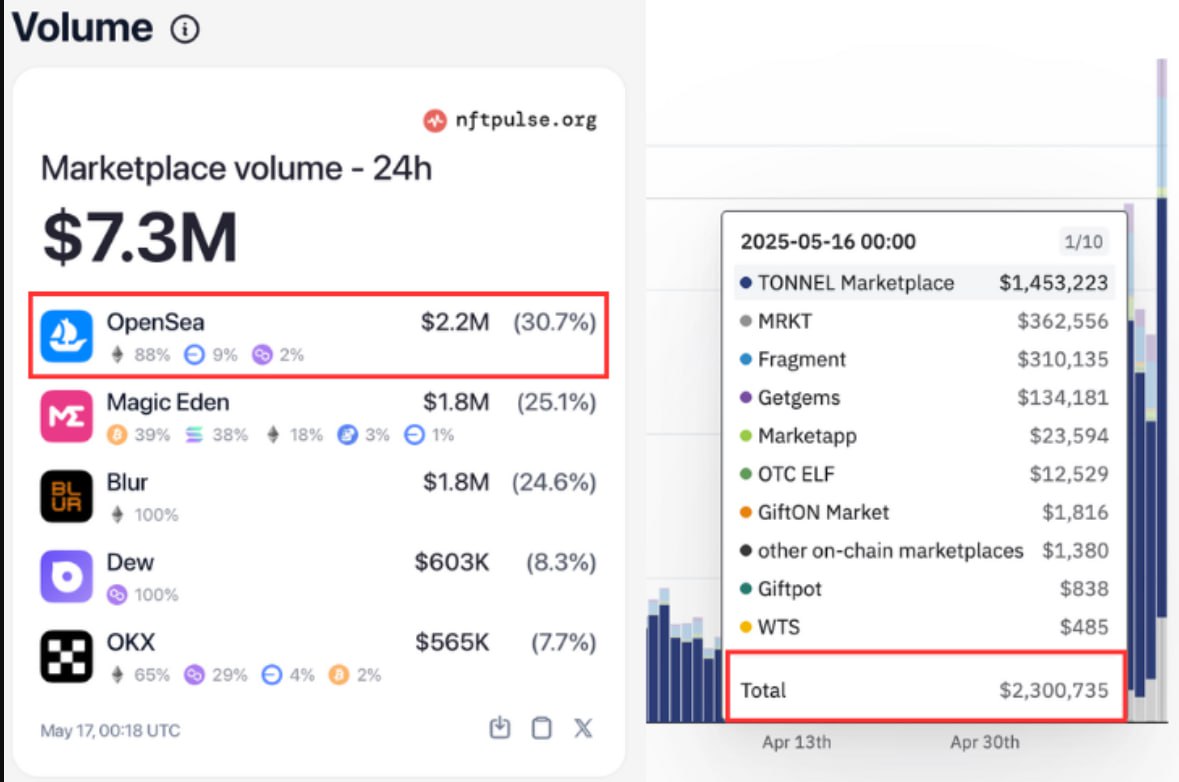This screenshot has height=782, width=1179.
Task: Click the Magic Eden logo
Action: coord(67,416)
